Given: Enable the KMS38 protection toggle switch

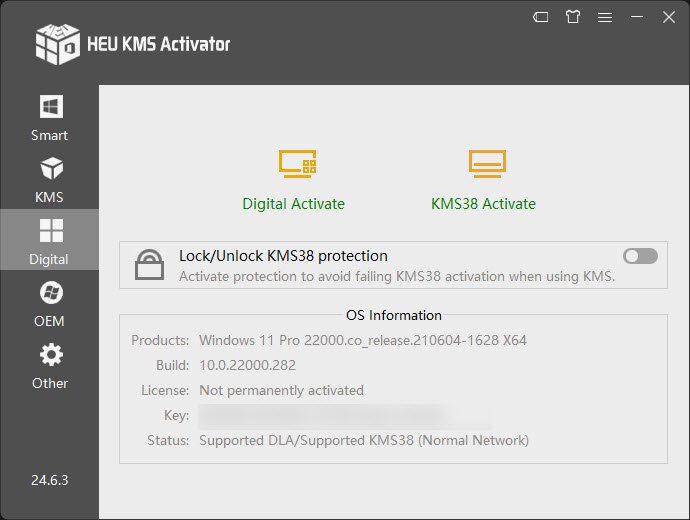Looking at the screenshot, I should tap(640, 256).
